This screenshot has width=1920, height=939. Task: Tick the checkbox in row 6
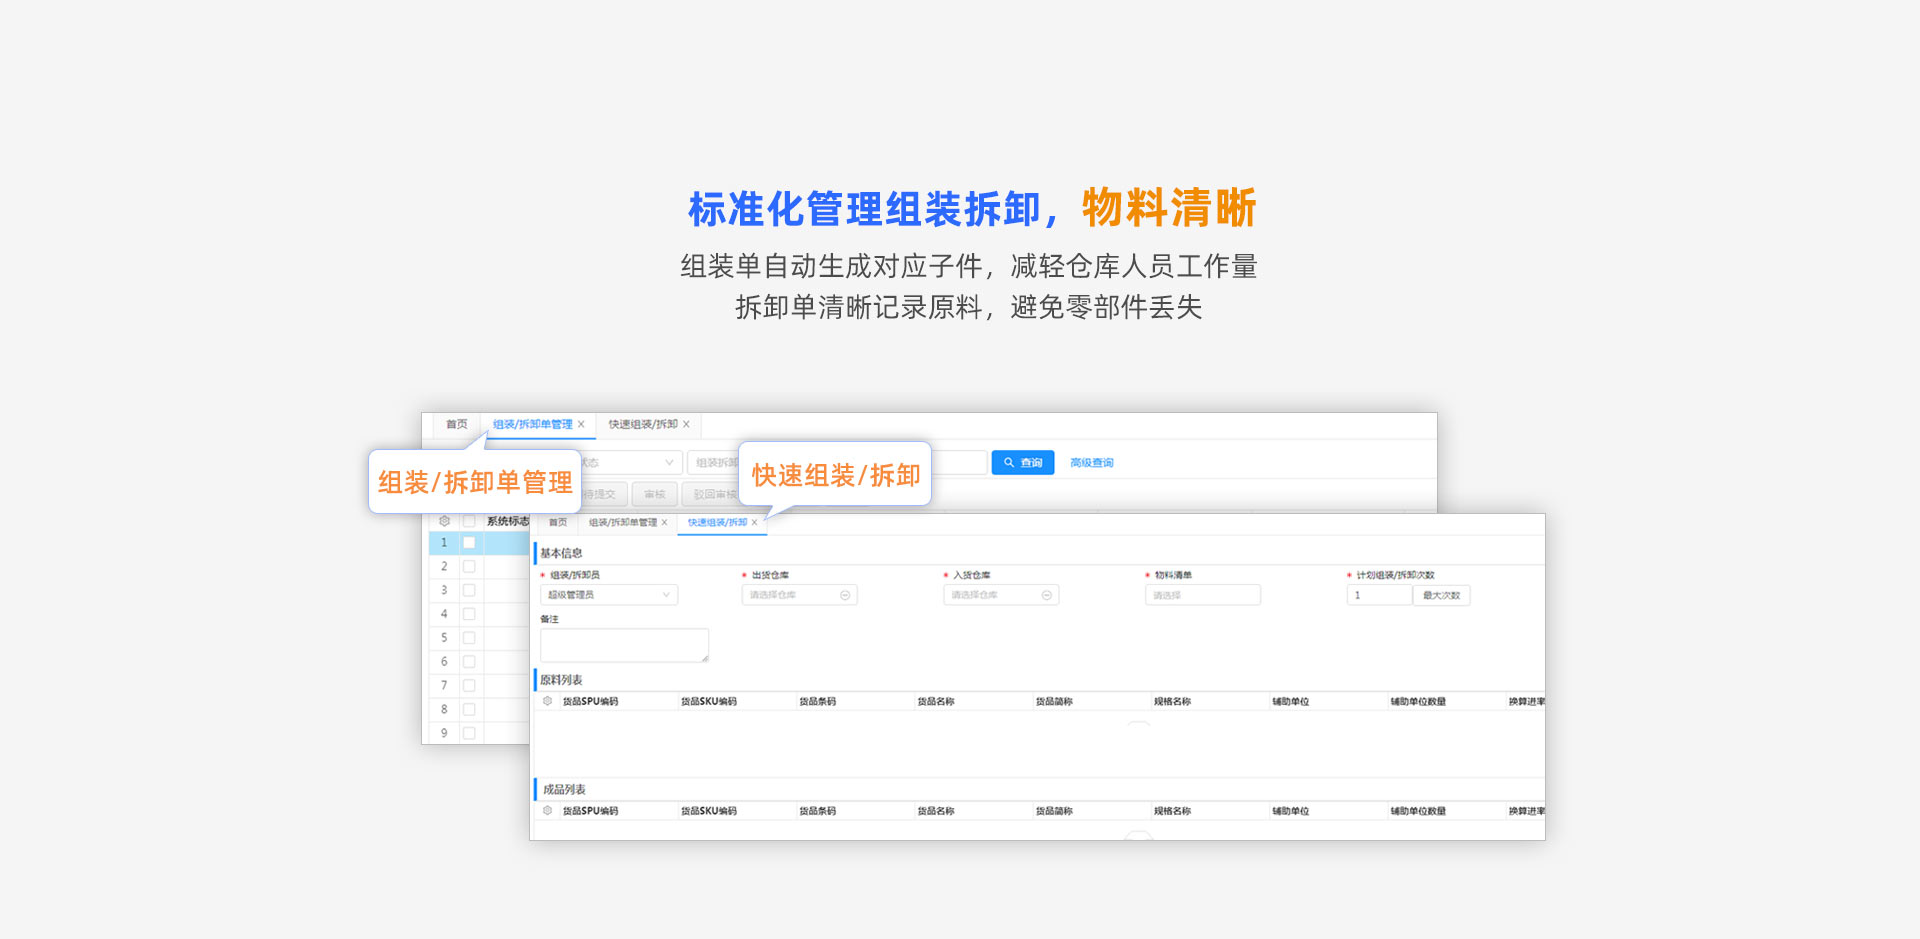coord(469,661)
